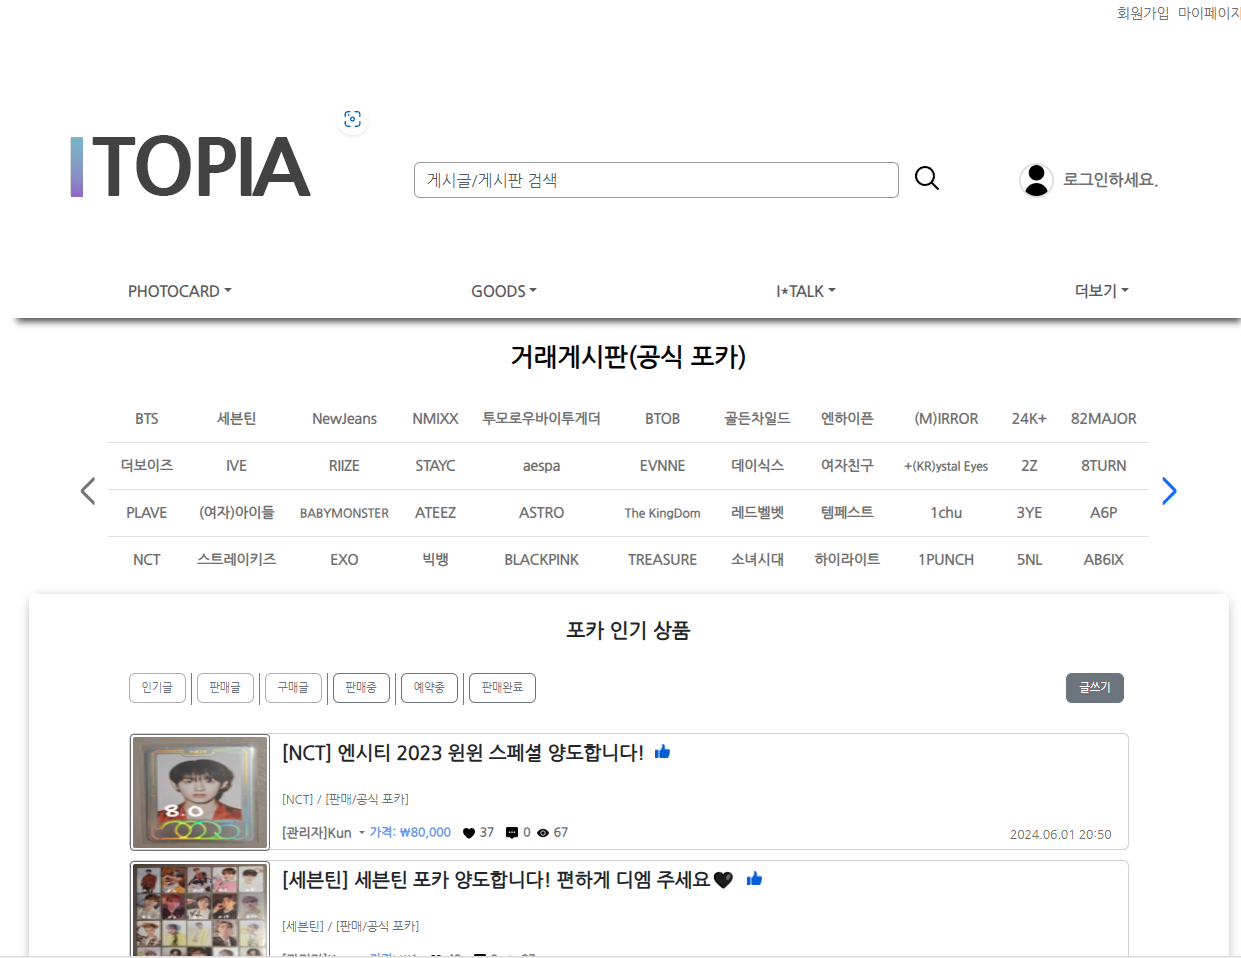Select 엔하이픈 in artist list
Viewport: 1241px width, 958px height.
[847, 419]
